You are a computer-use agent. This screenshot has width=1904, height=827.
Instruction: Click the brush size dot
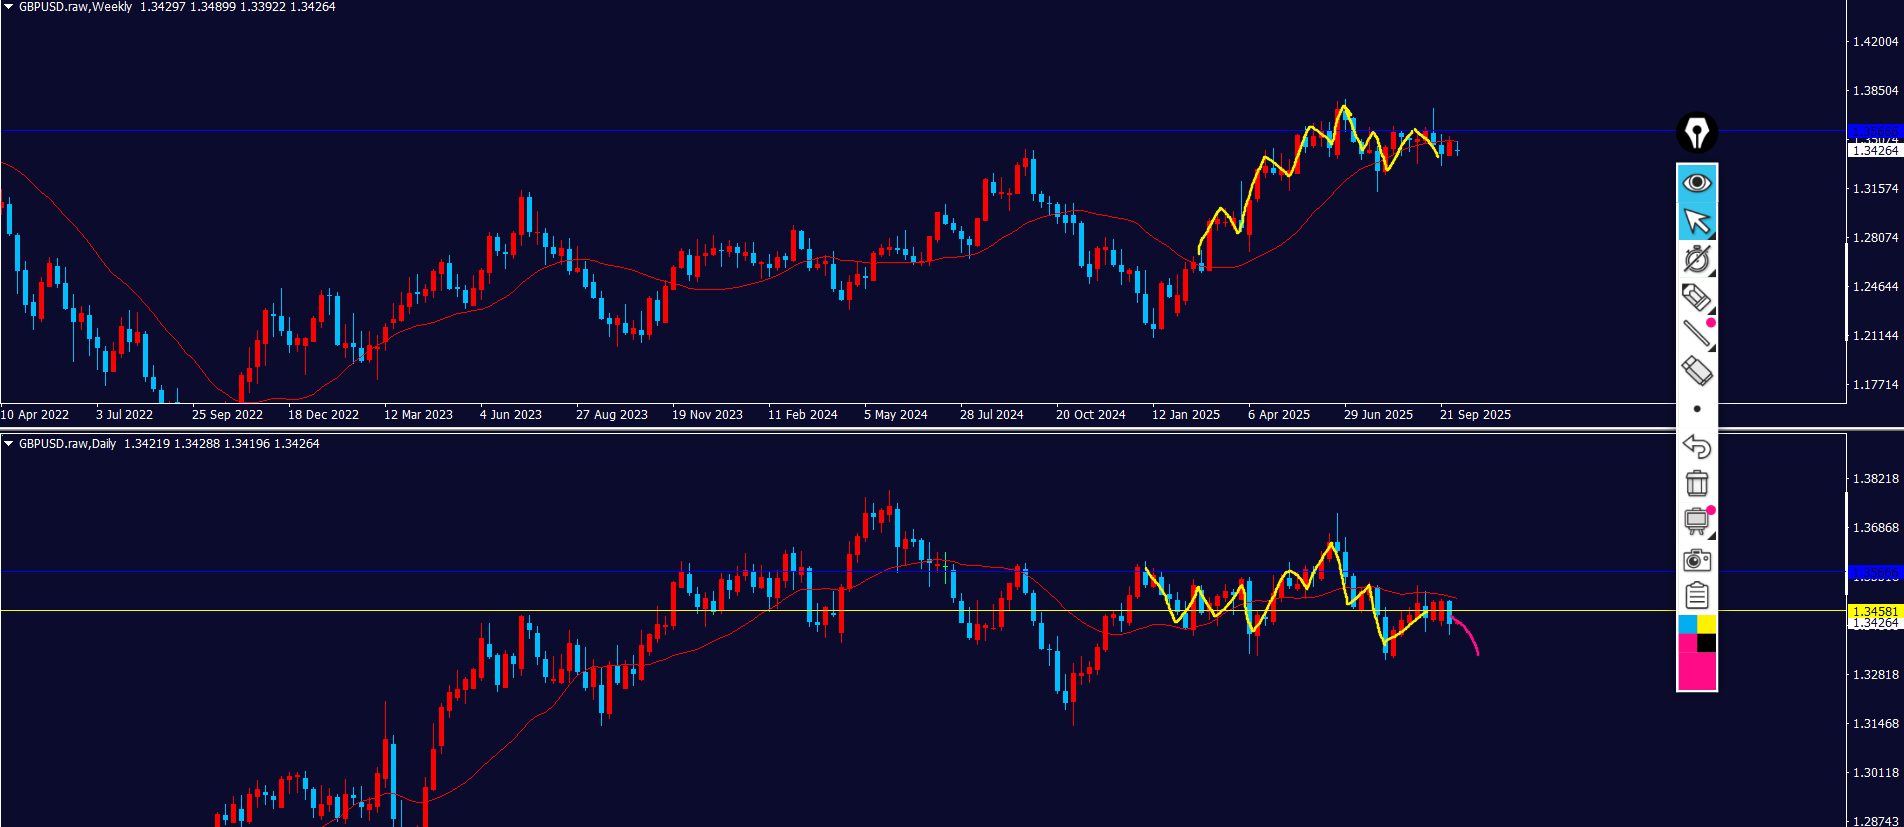(1696, 409)
